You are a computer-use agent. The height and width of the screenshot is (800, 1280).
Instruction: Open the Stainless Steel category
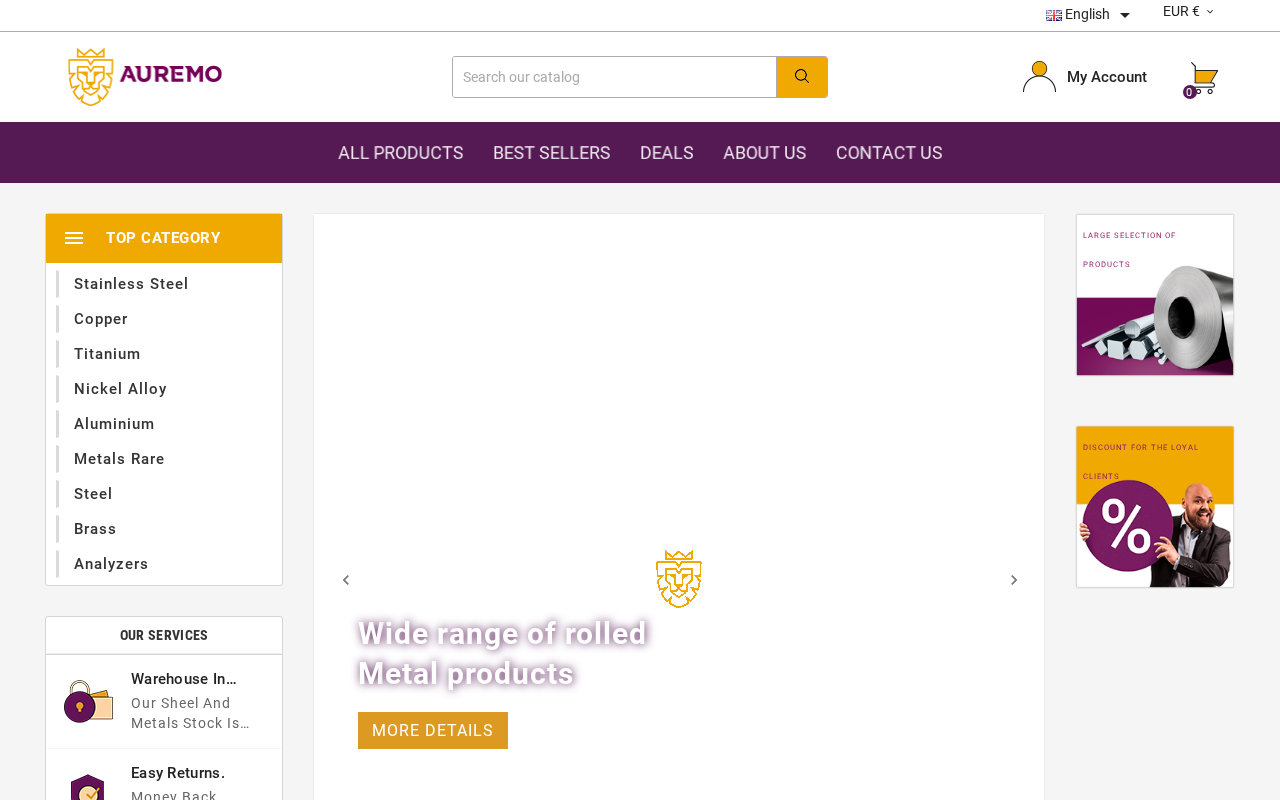click(x=131, y=284)
